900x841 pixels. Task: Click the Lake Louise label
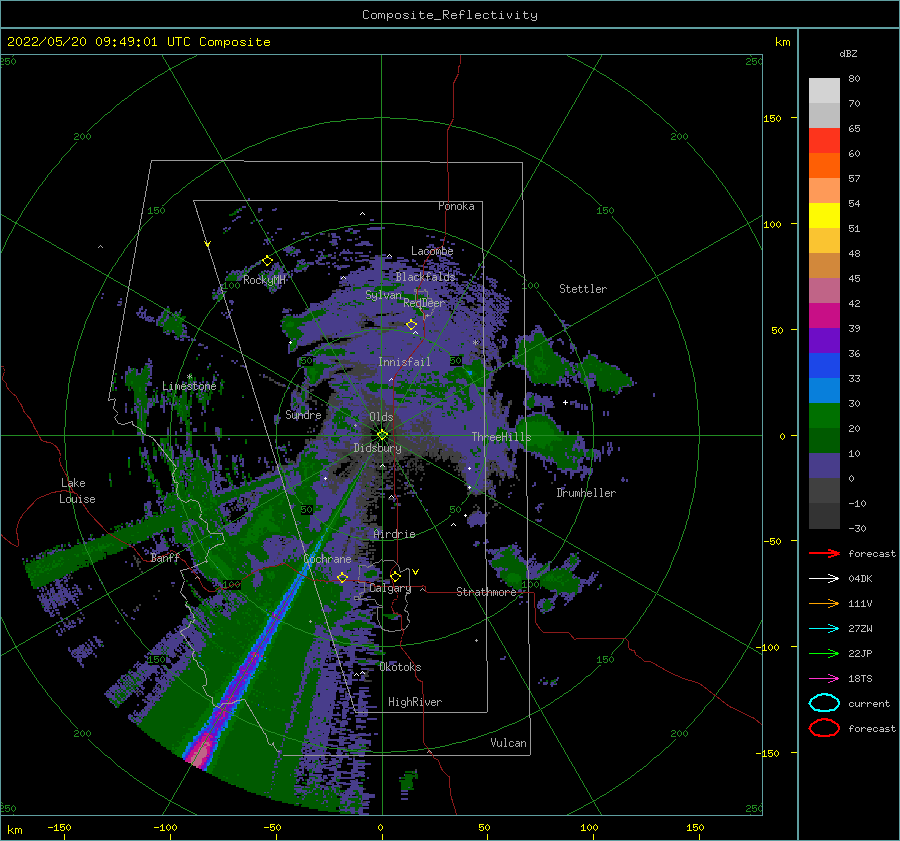[x=77, y=491]
